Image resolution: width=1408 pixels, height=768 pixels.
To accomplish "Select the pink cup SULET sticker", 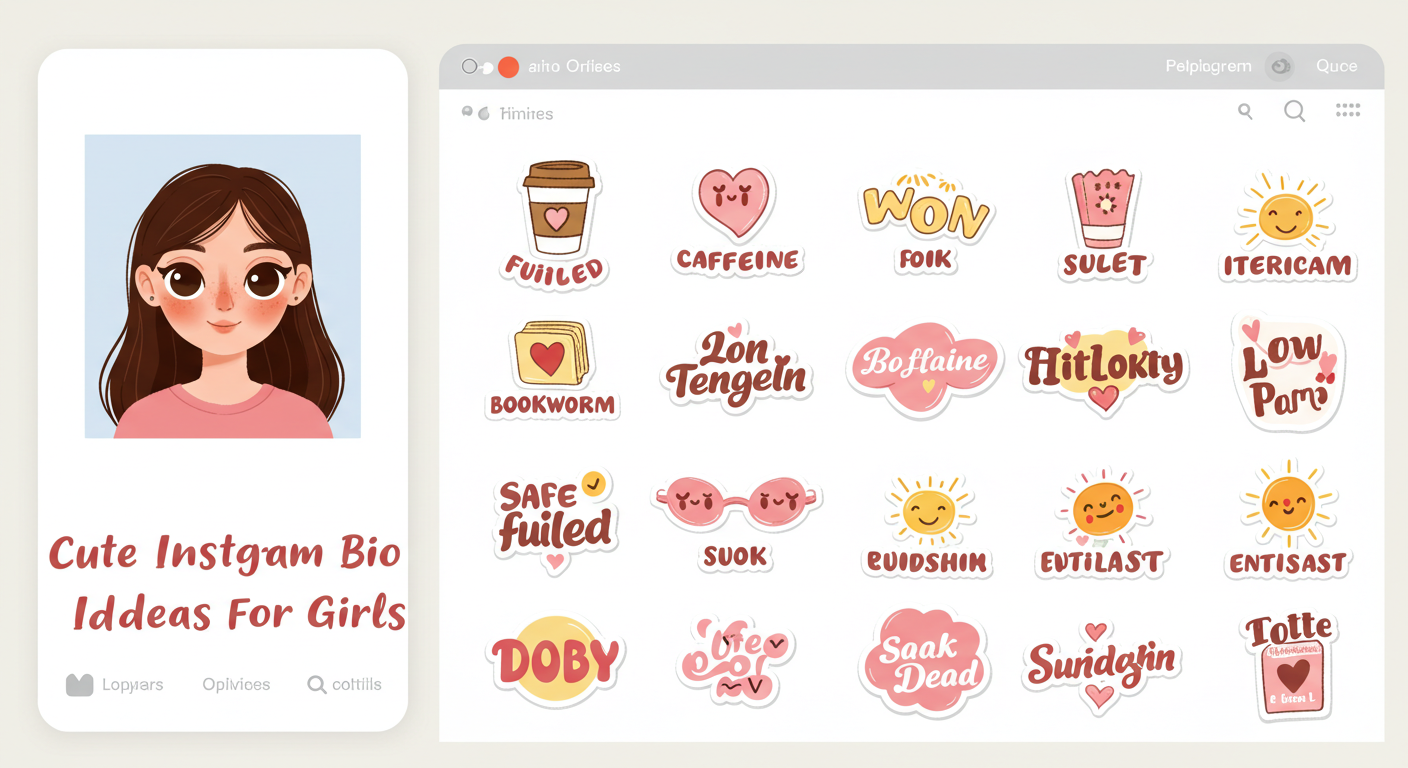I will pyautogui.click(x=1104, y=224).
